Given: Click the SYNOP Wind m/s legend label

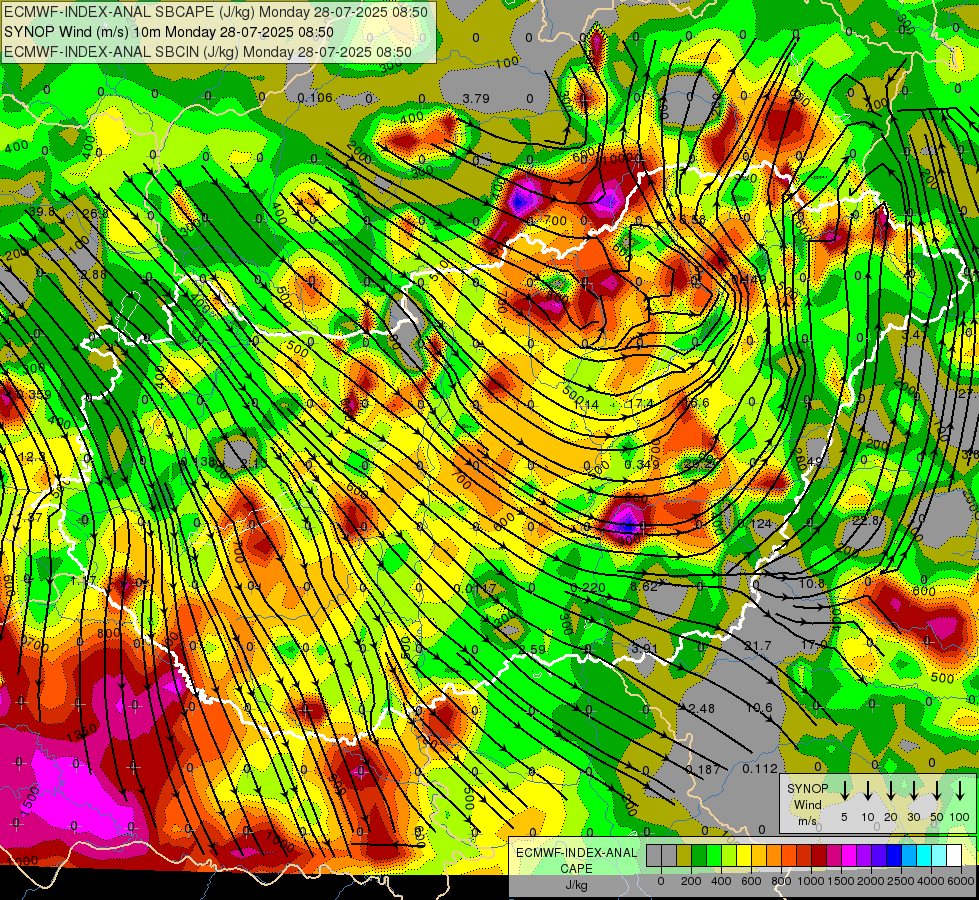Looking at the screenshot, I should point(807,804).
